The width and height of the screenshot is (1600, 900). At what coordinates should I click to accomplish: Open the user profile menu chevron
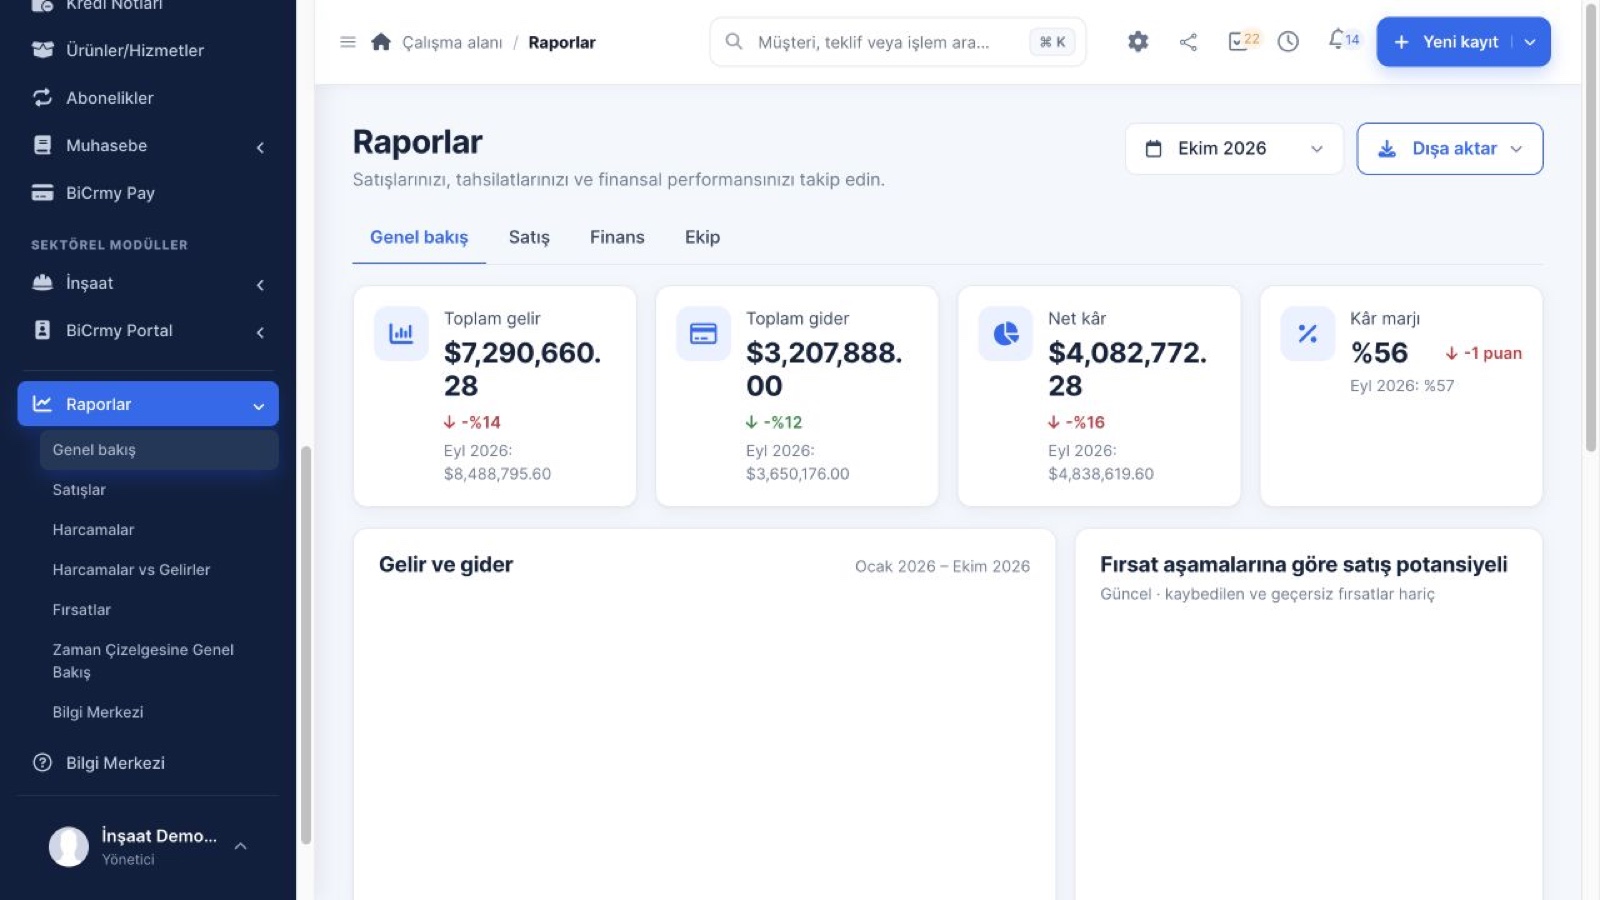pyautogui.click(x=241, y=846)
